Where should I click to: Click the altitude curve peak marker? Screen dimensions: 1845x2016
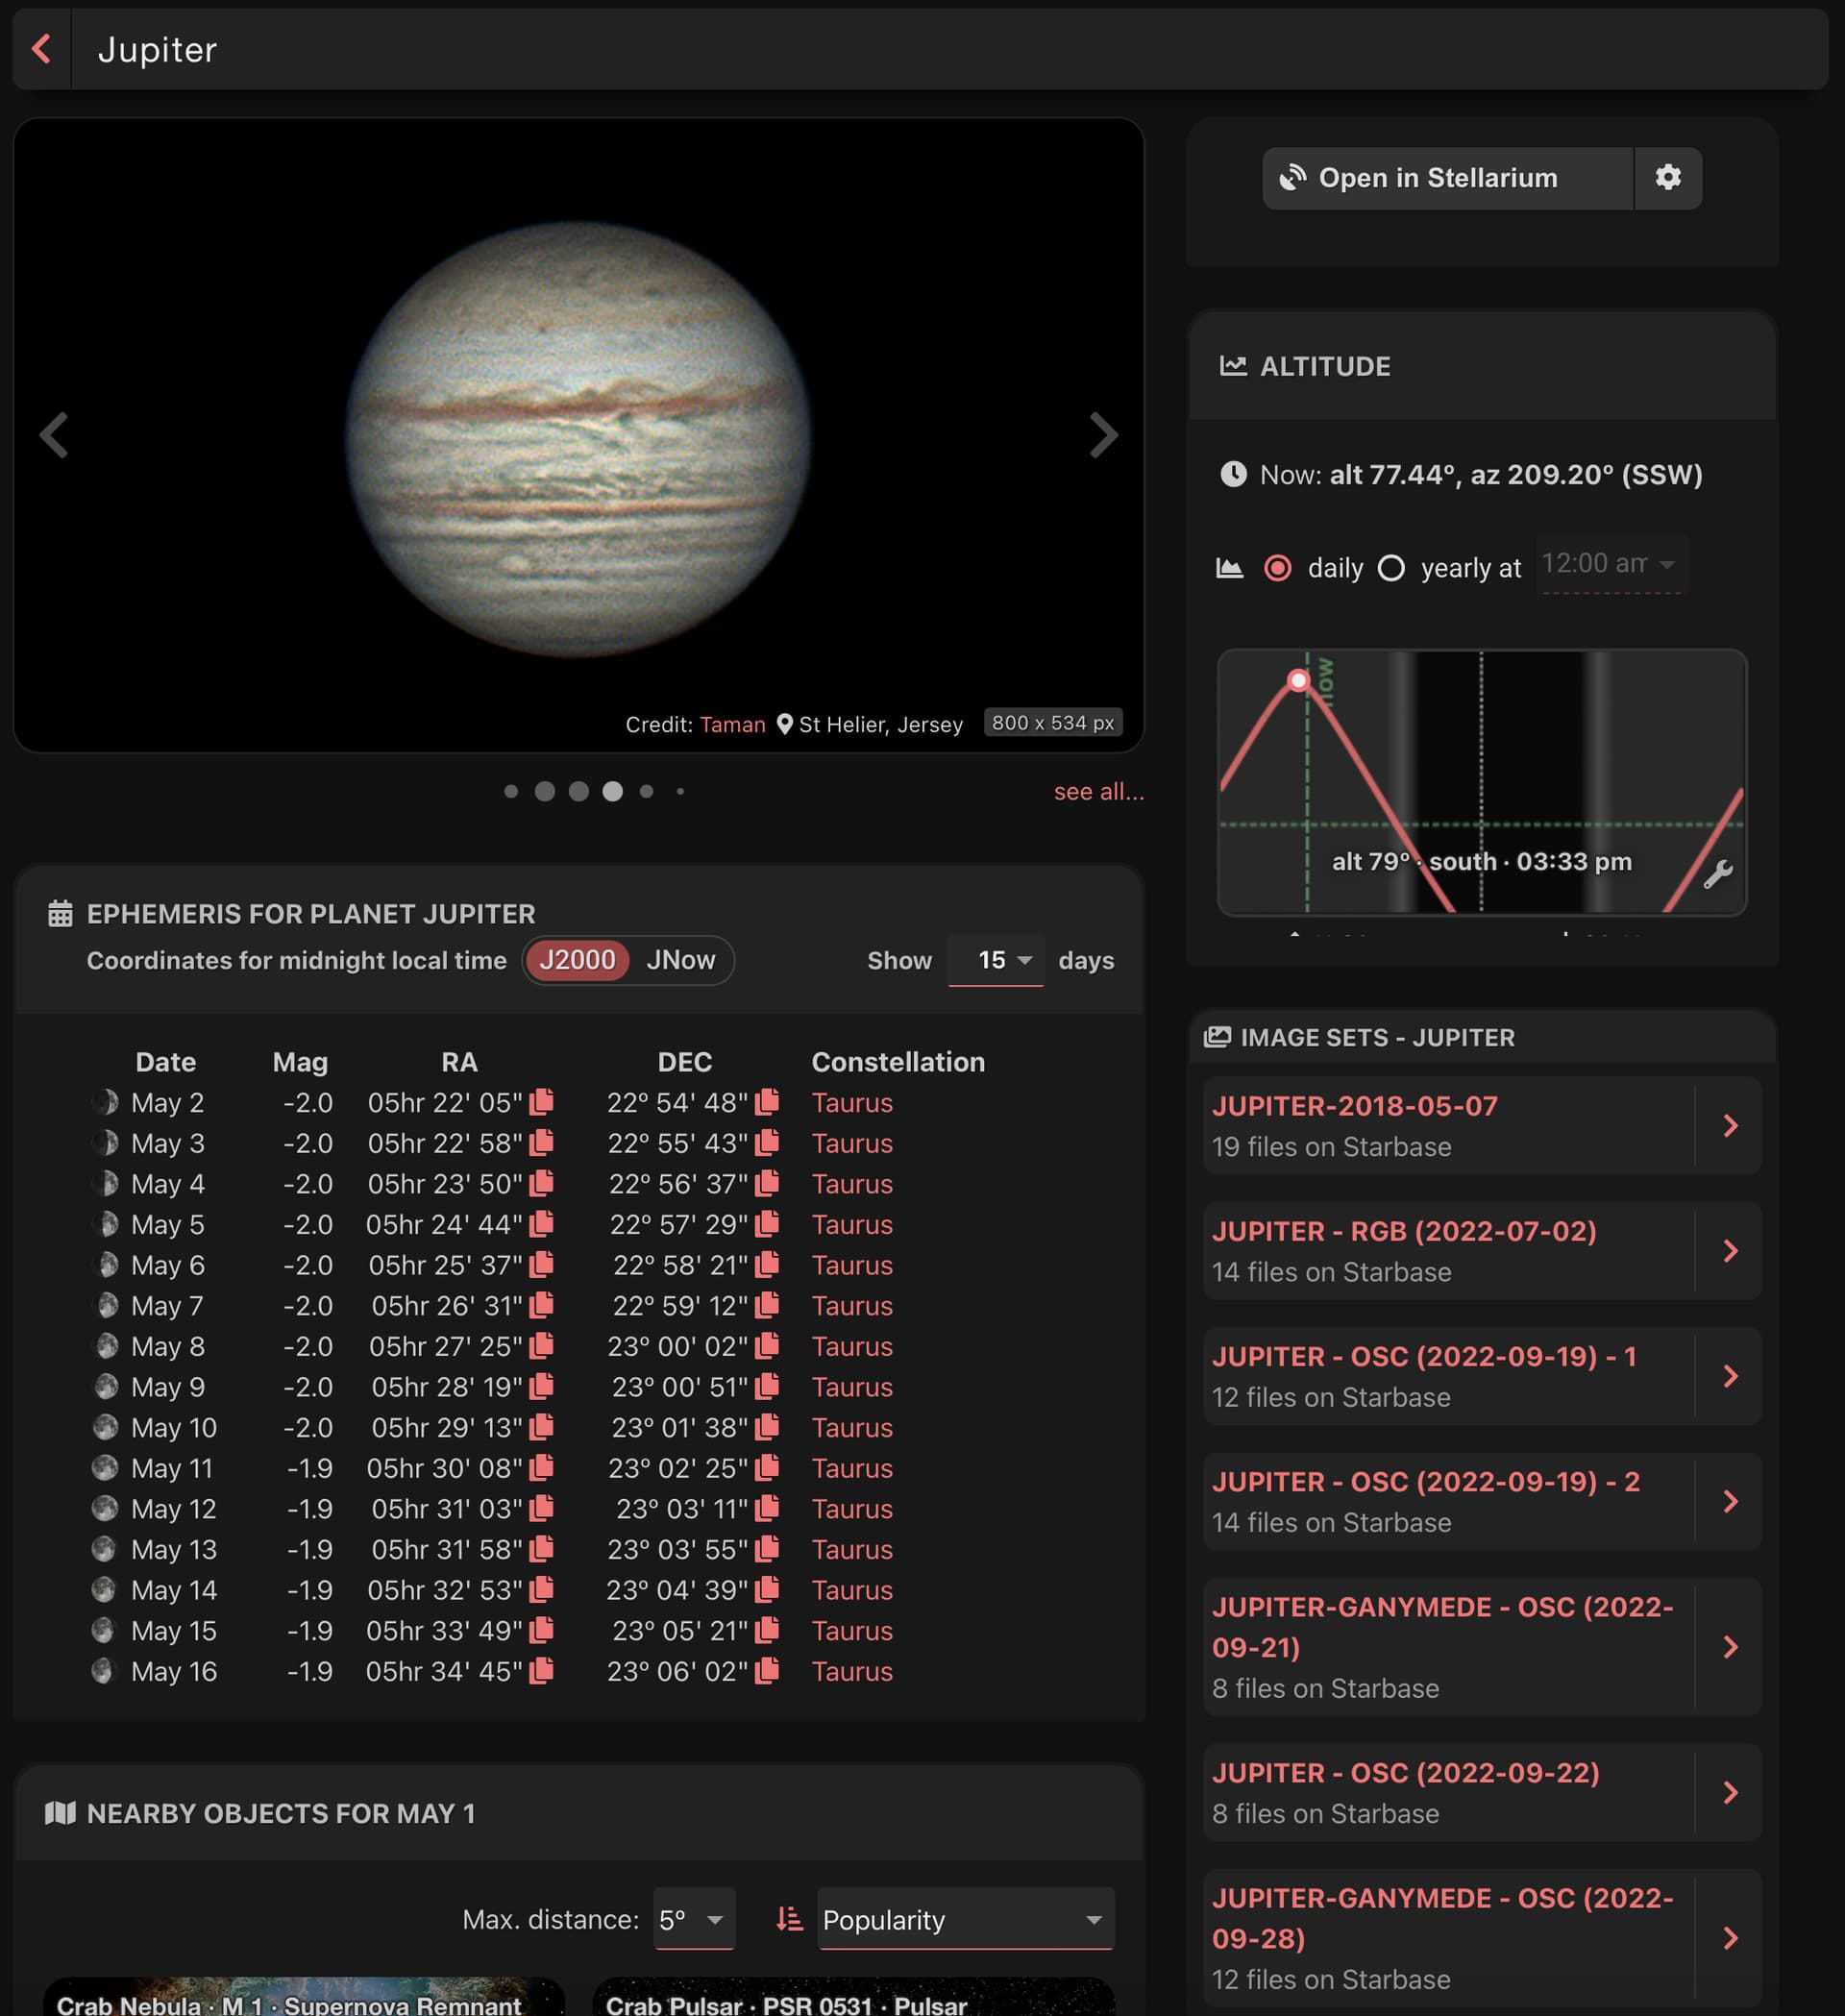(x=1298, y=681)
